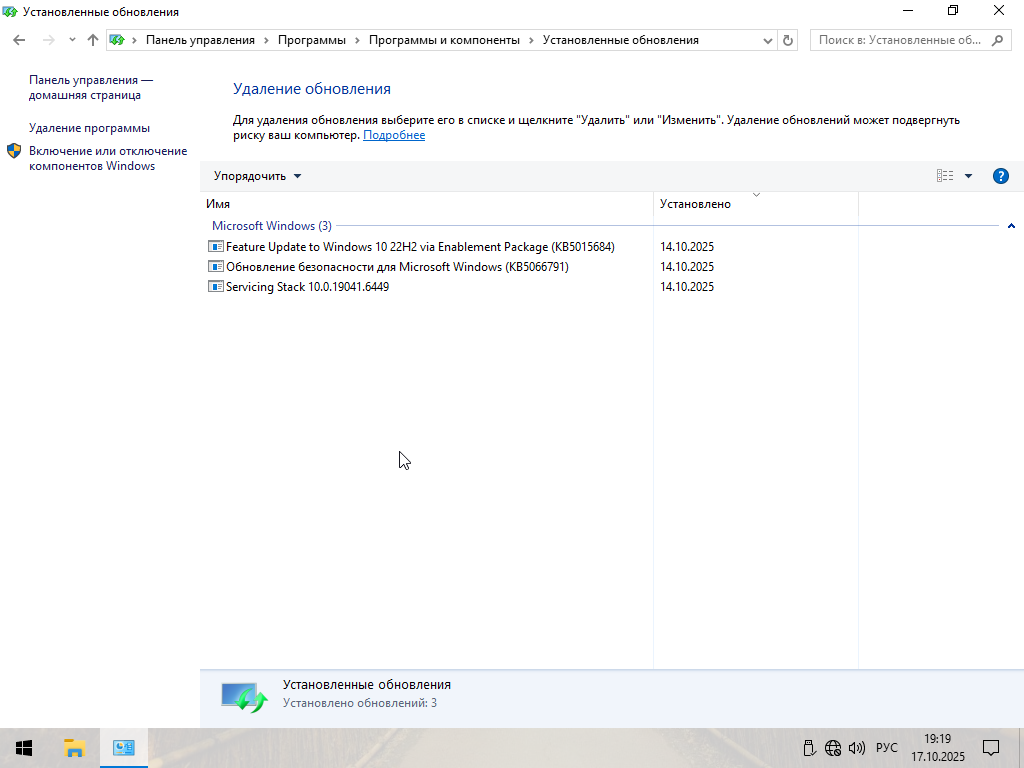Open the help question mark icon
The height and width of the screenshot is (768, 1024).
click(x=1000, y=176)
